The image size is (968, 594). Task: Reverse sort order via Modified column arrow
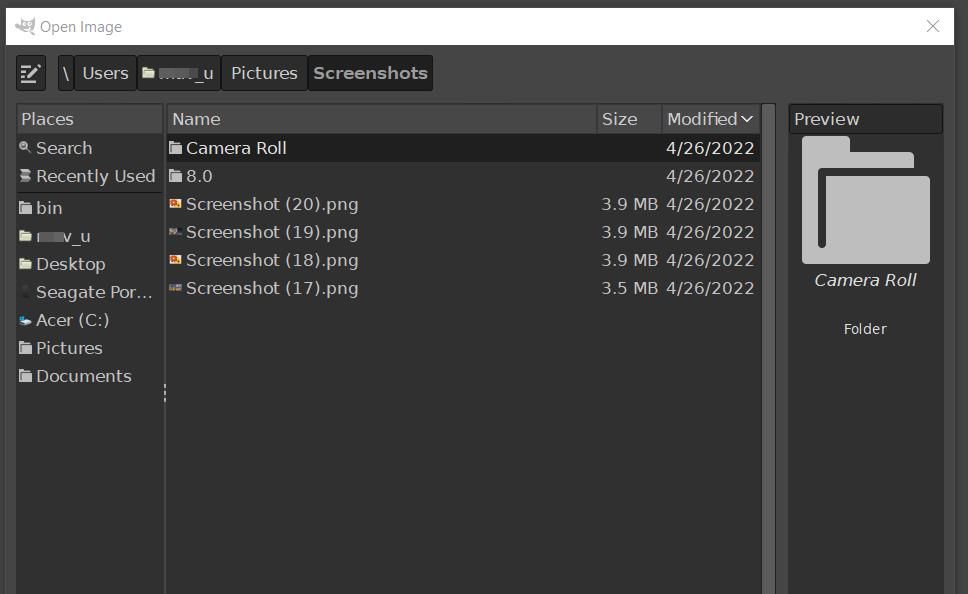tap(747, 119)
